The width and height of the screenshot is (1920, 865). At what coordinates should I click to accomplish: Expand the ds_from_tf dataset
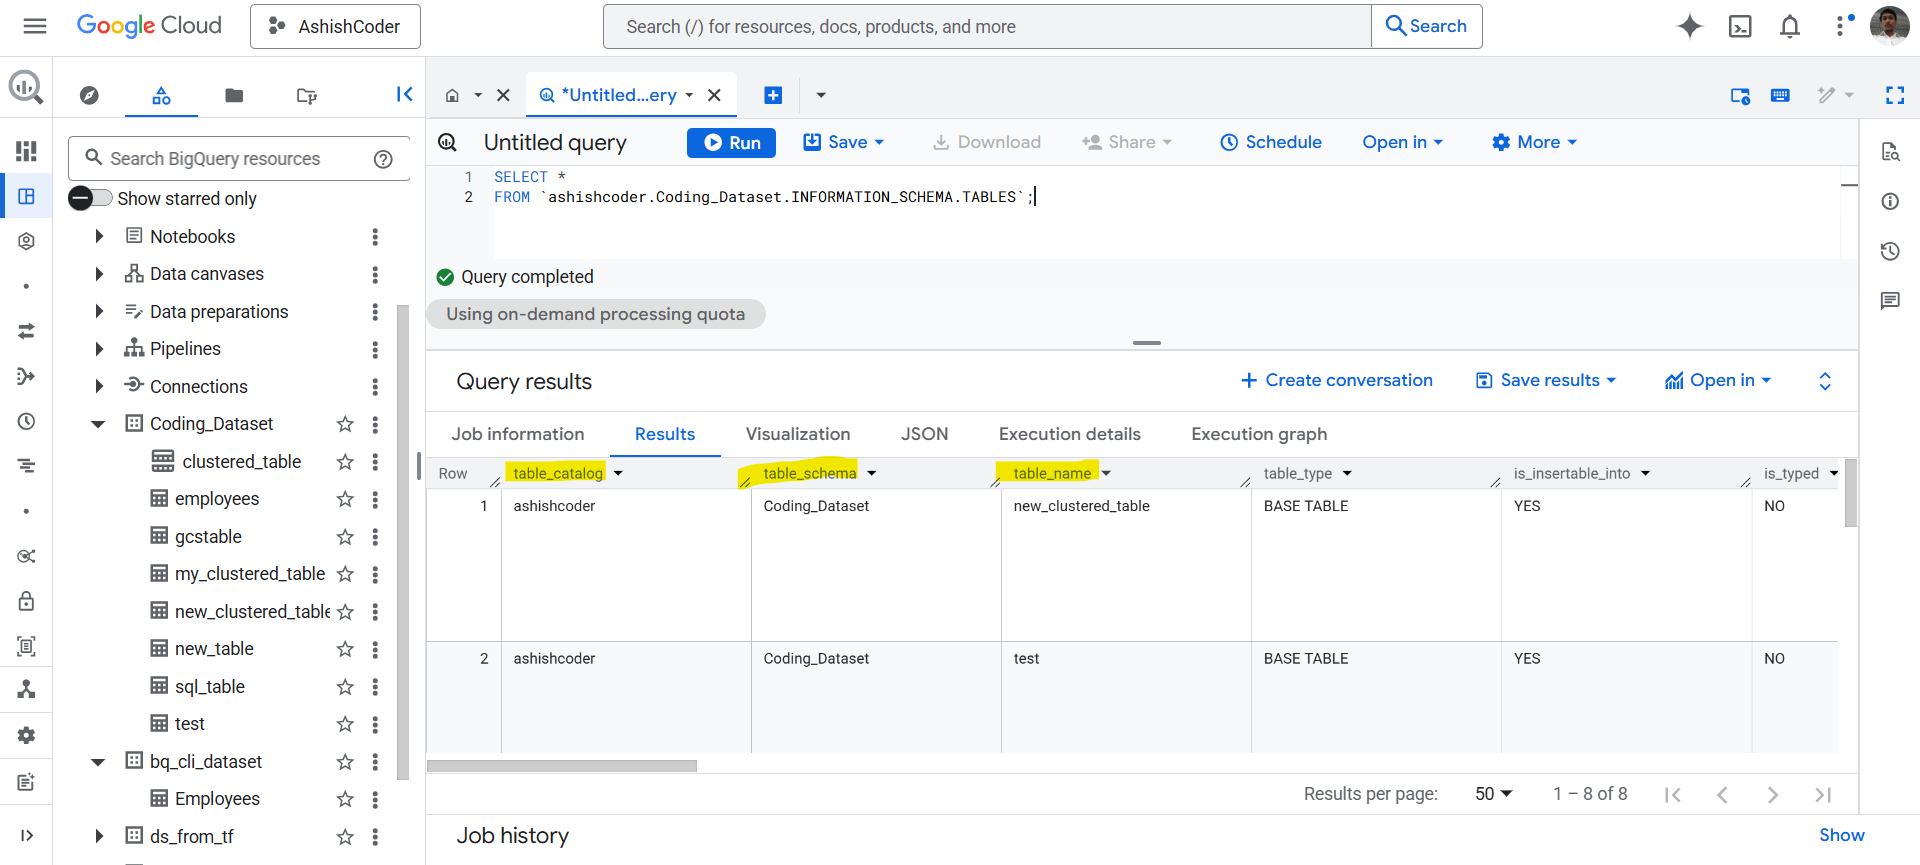coord(99,836)
